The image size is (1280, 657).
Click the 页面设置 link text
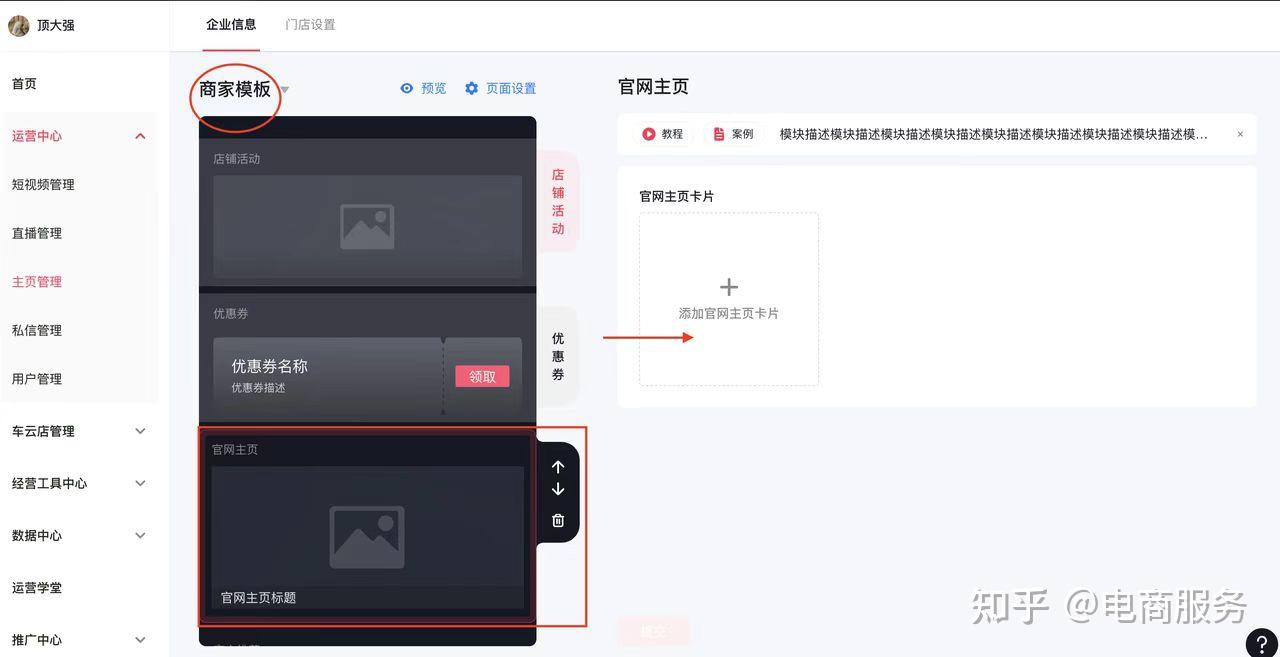(511, 88)
